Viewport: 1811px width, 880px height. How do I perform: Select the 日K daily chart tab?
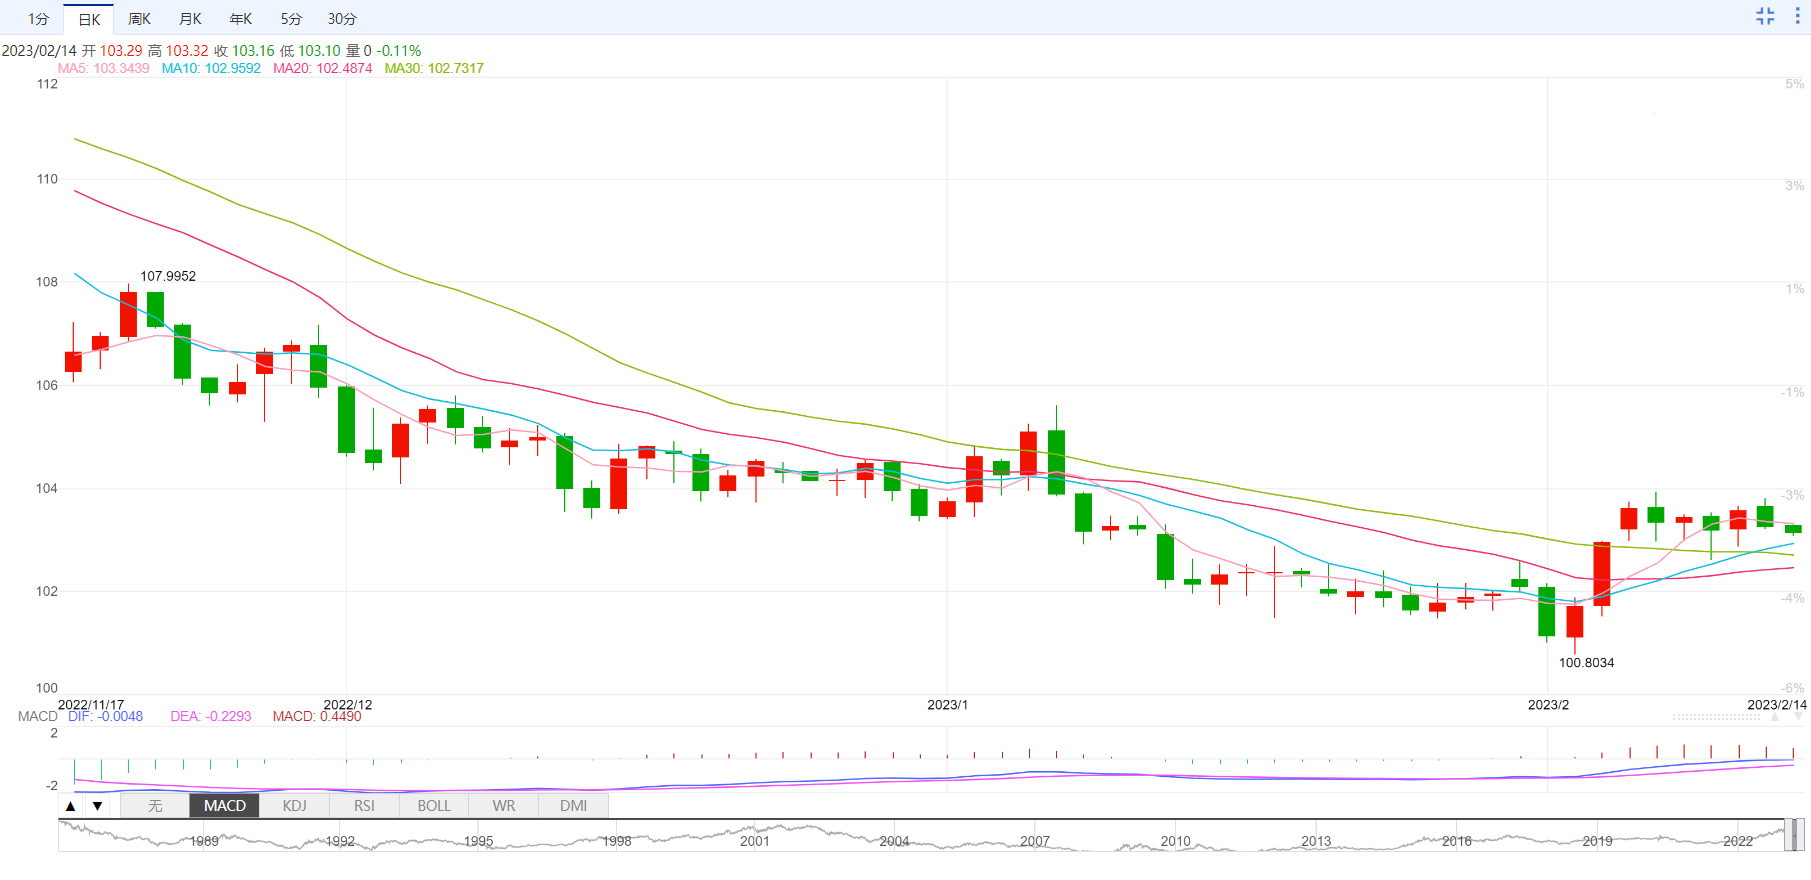click(x=89, y=19)
